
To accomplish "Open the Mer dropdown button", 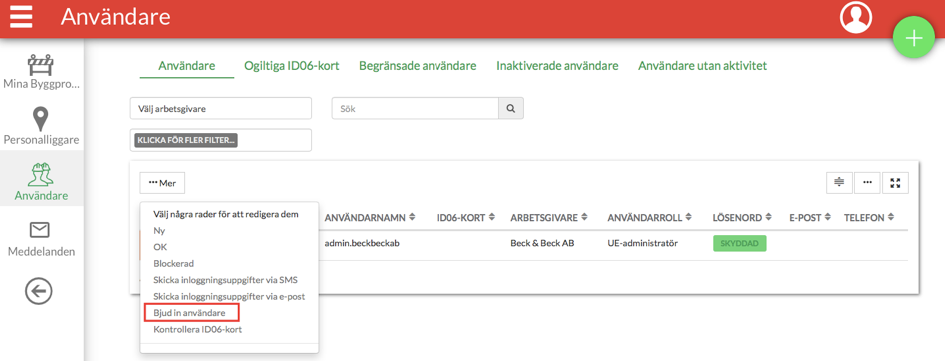I will [x=162, y=183].
